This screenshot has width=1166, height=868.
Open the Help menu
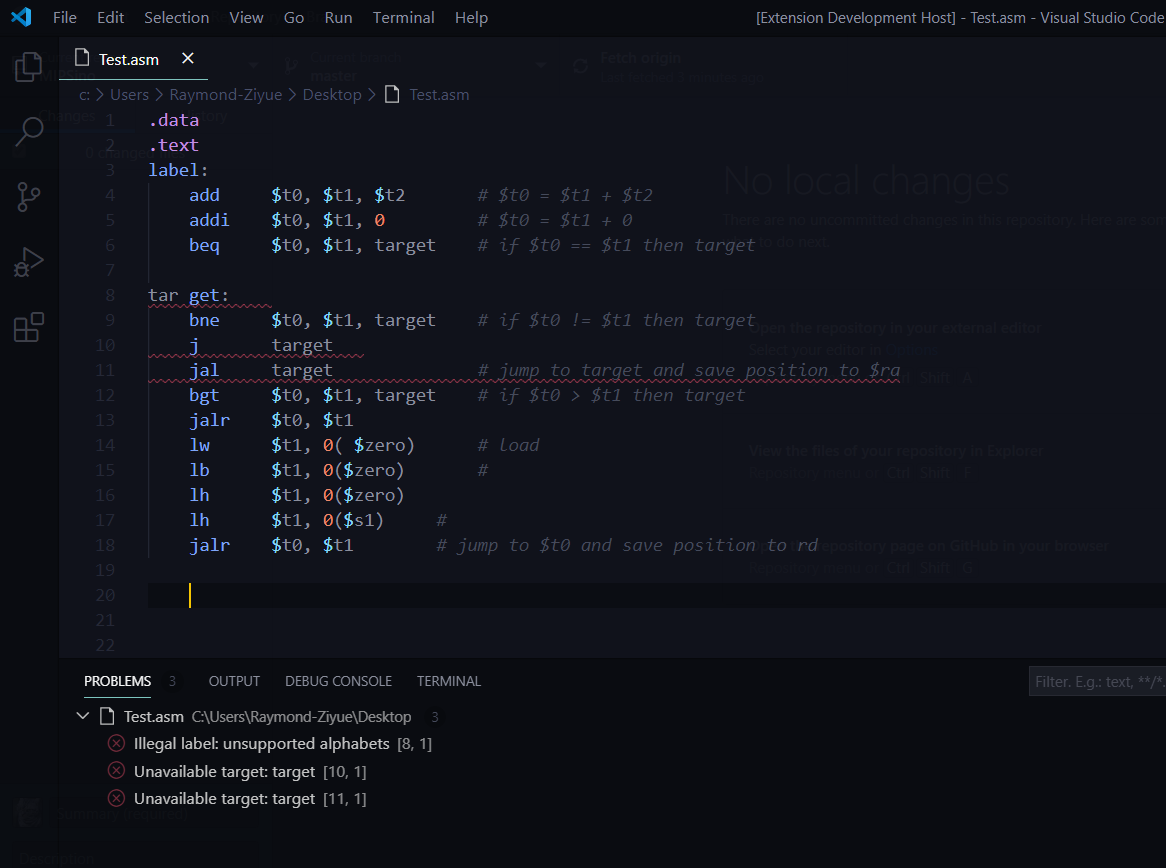pyautogui.click(x=471, y=17)
